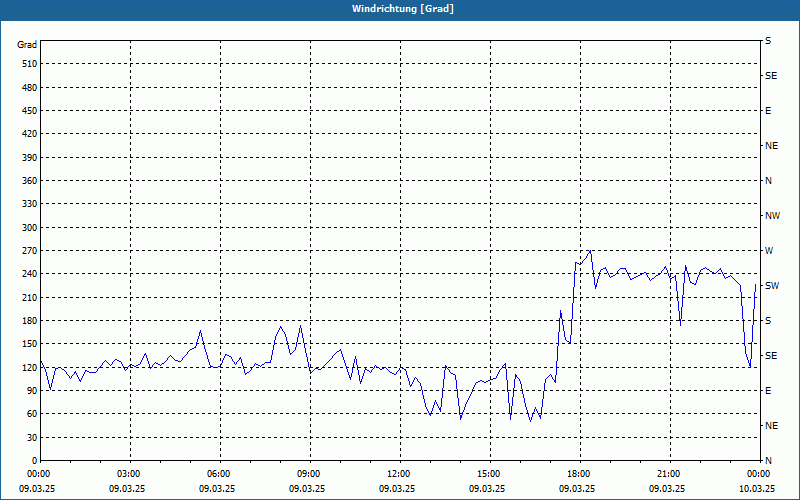Image resolution: width=800 pixels, height=500 pixels.
Task: Select the N compass label level with 0
Action: click(768, 461)
